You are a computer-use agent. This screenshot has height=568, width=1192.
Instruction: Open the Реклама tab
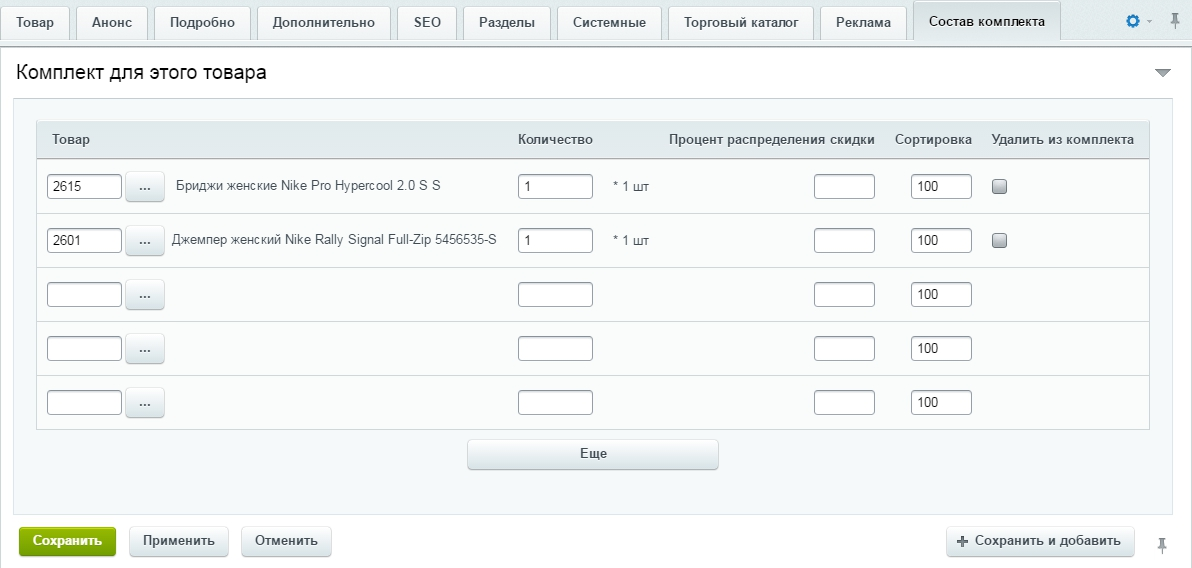click(864, 23)
